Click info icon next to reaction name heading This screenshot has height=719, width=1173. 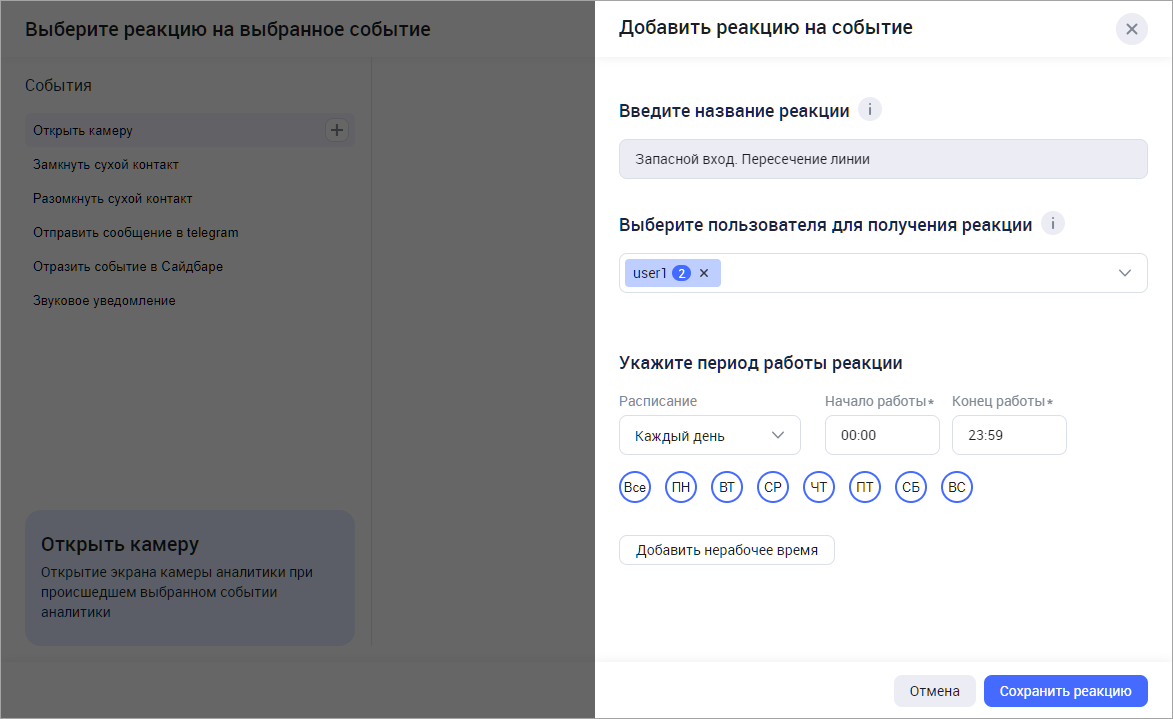click(x=870, y=110)
